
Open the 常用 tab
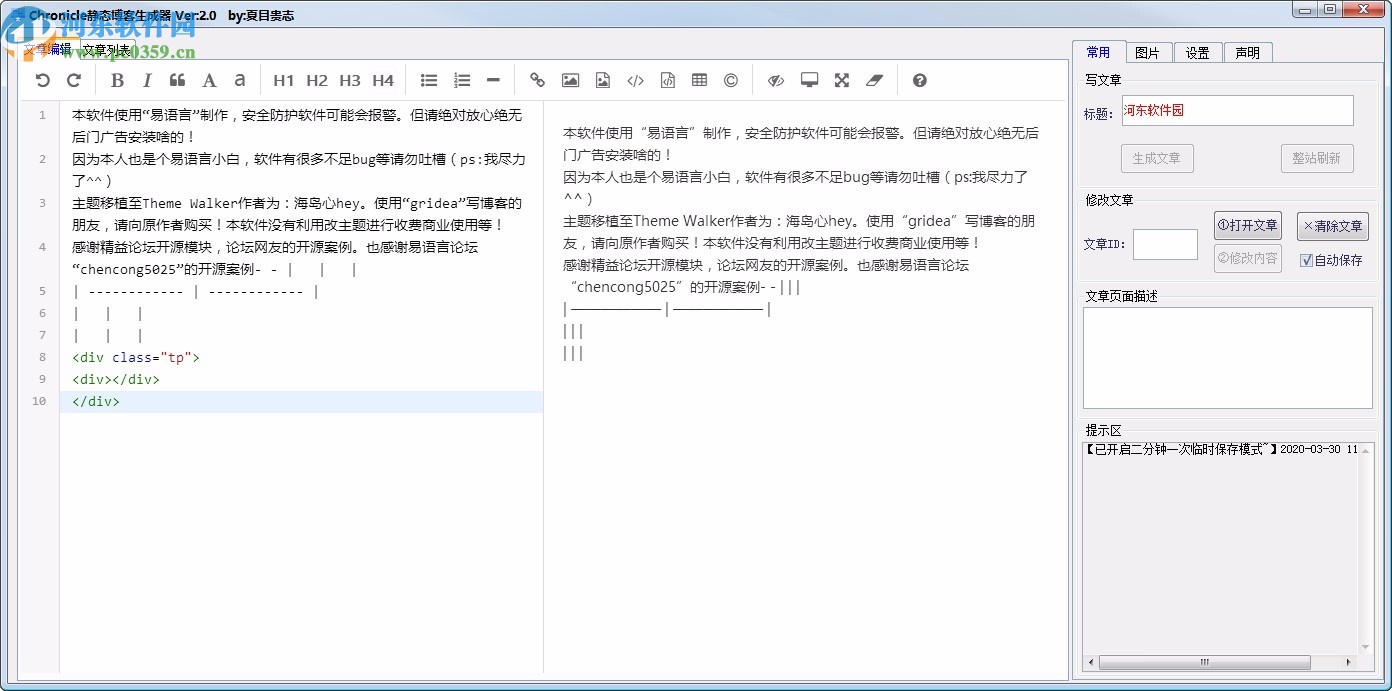click(x=1098, y=52)
